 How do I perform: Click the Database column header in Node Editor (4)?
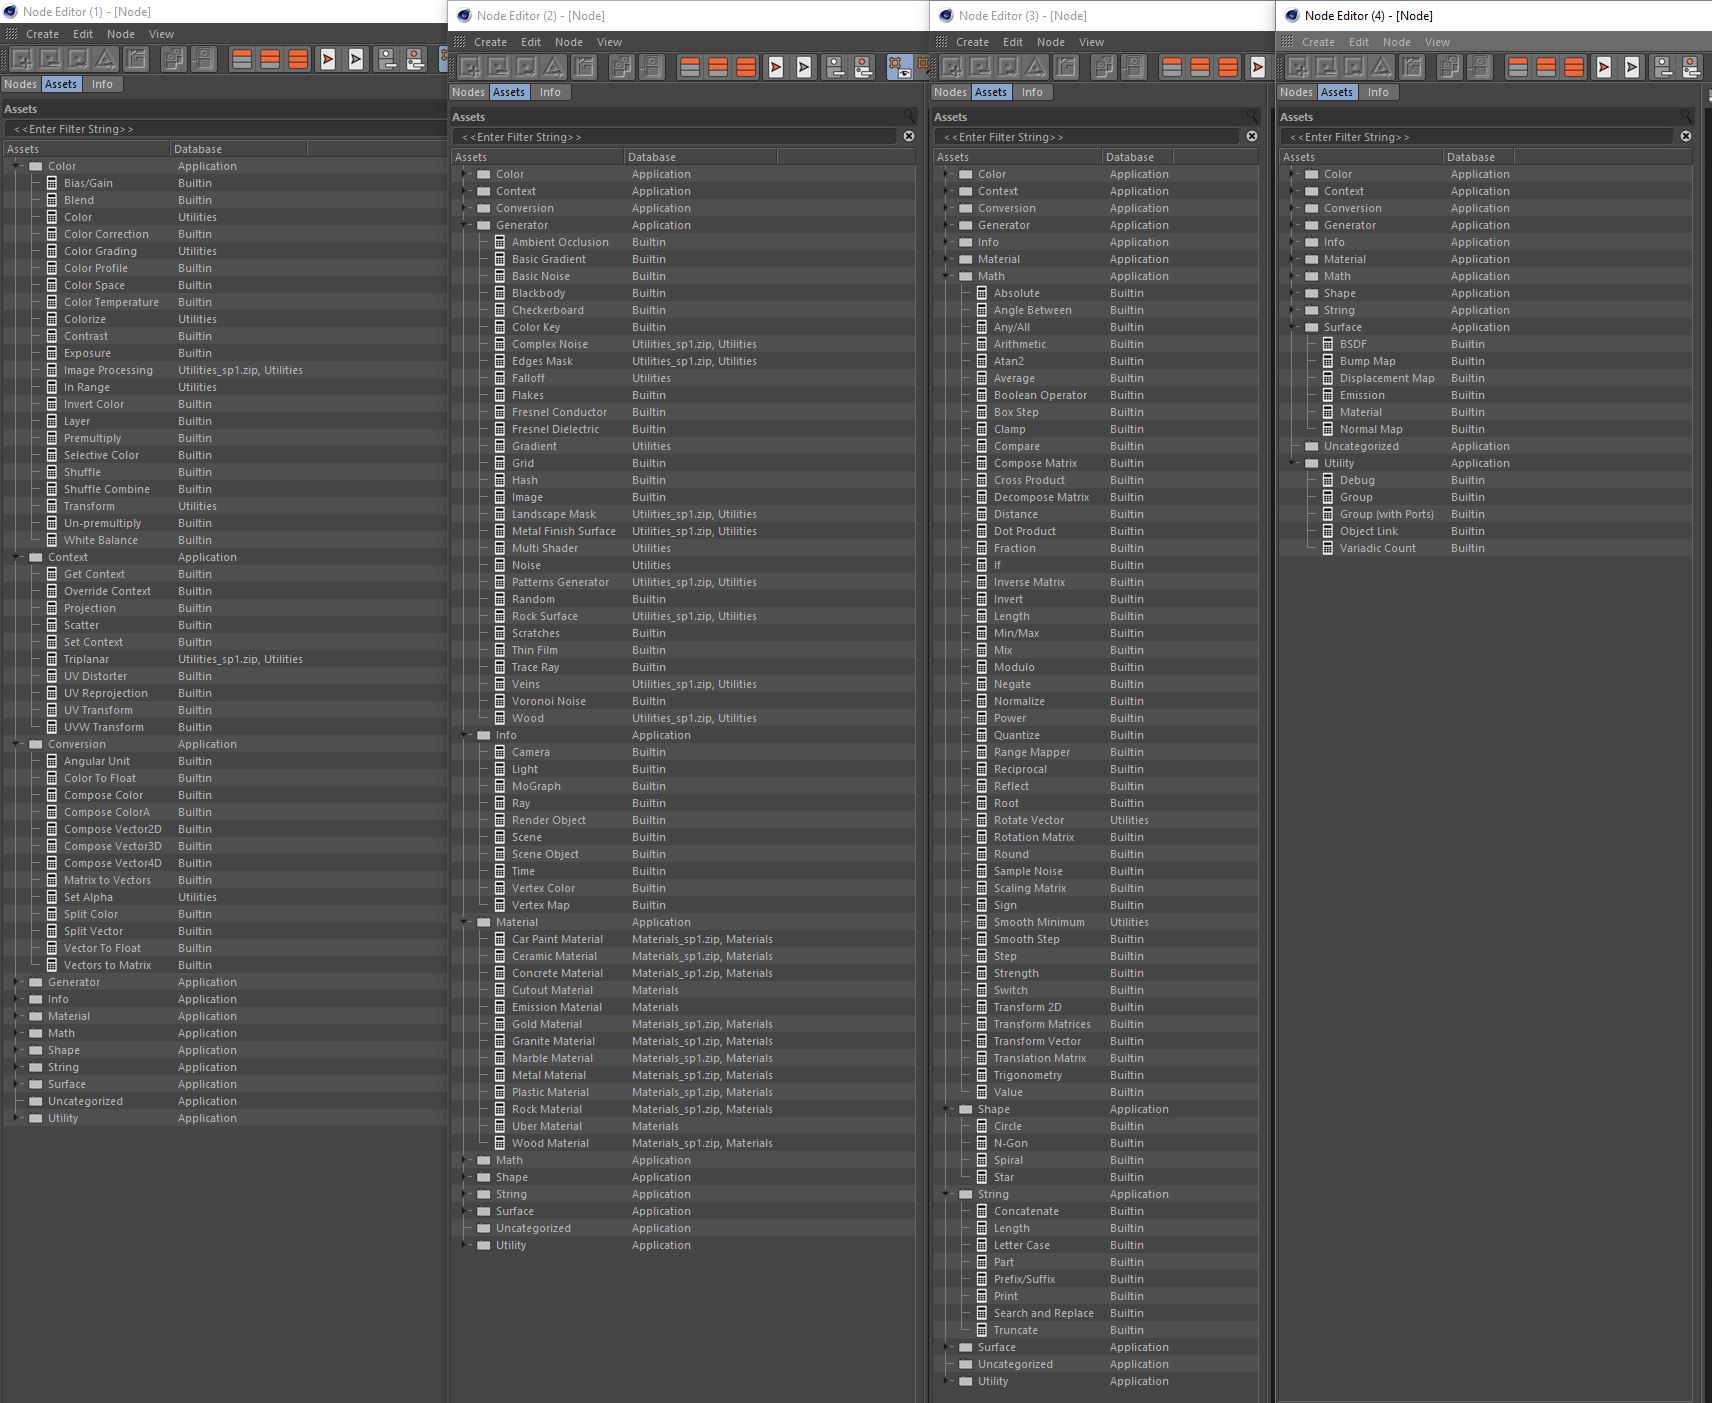pyautogui.click(x=1471, y=157)
